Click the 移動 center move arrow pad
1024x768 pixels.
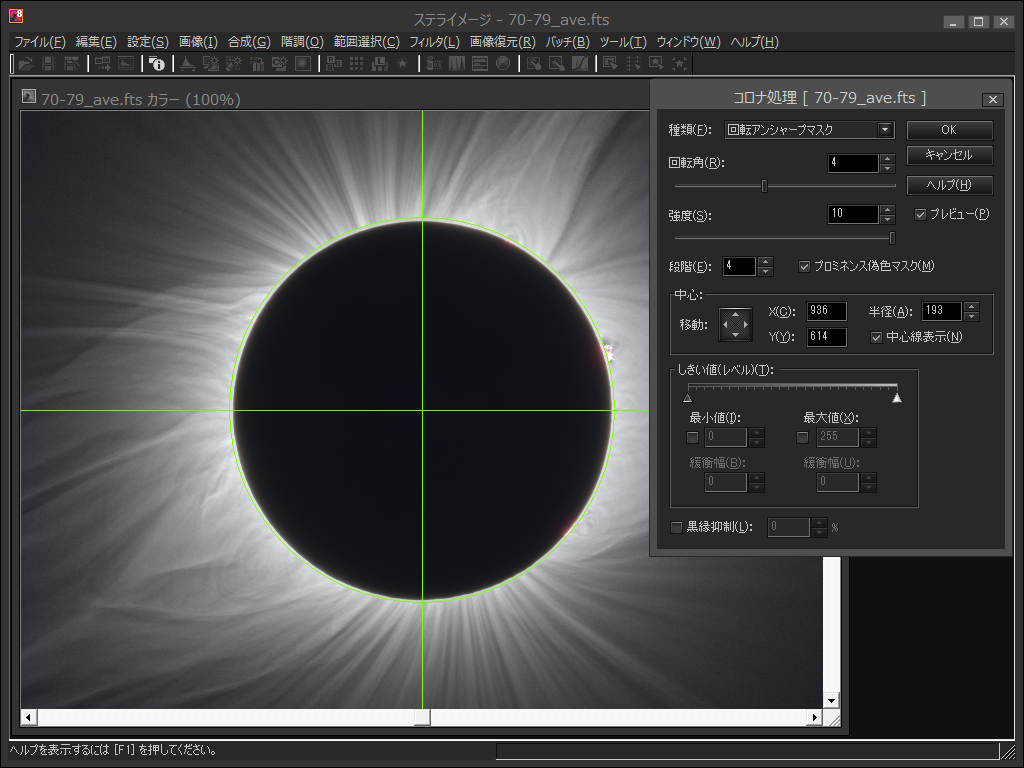[x=736, y=324]
